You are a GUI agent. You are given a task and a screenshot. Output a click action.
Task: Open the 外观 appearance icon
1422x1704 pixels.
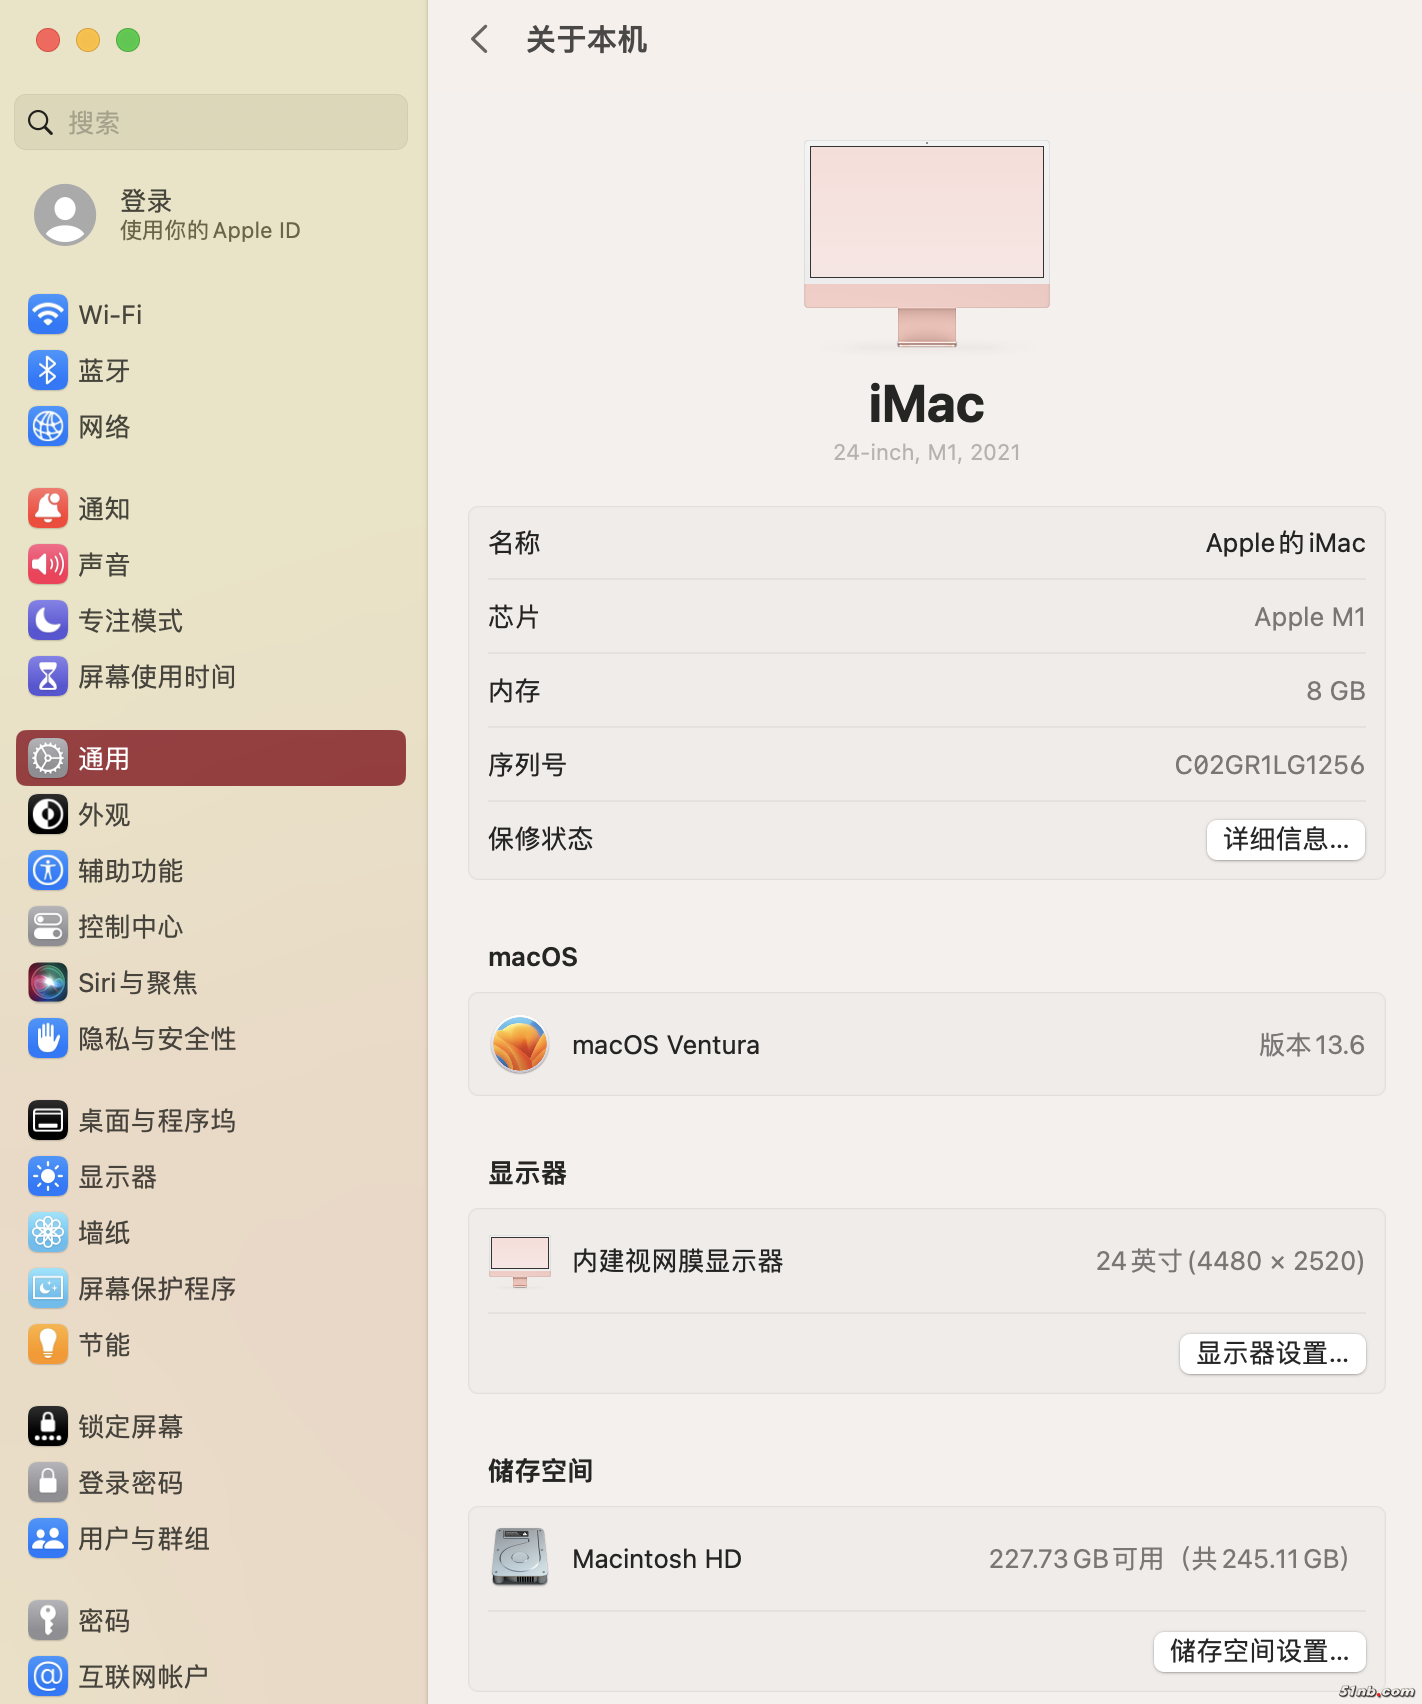tap(48, 815)
